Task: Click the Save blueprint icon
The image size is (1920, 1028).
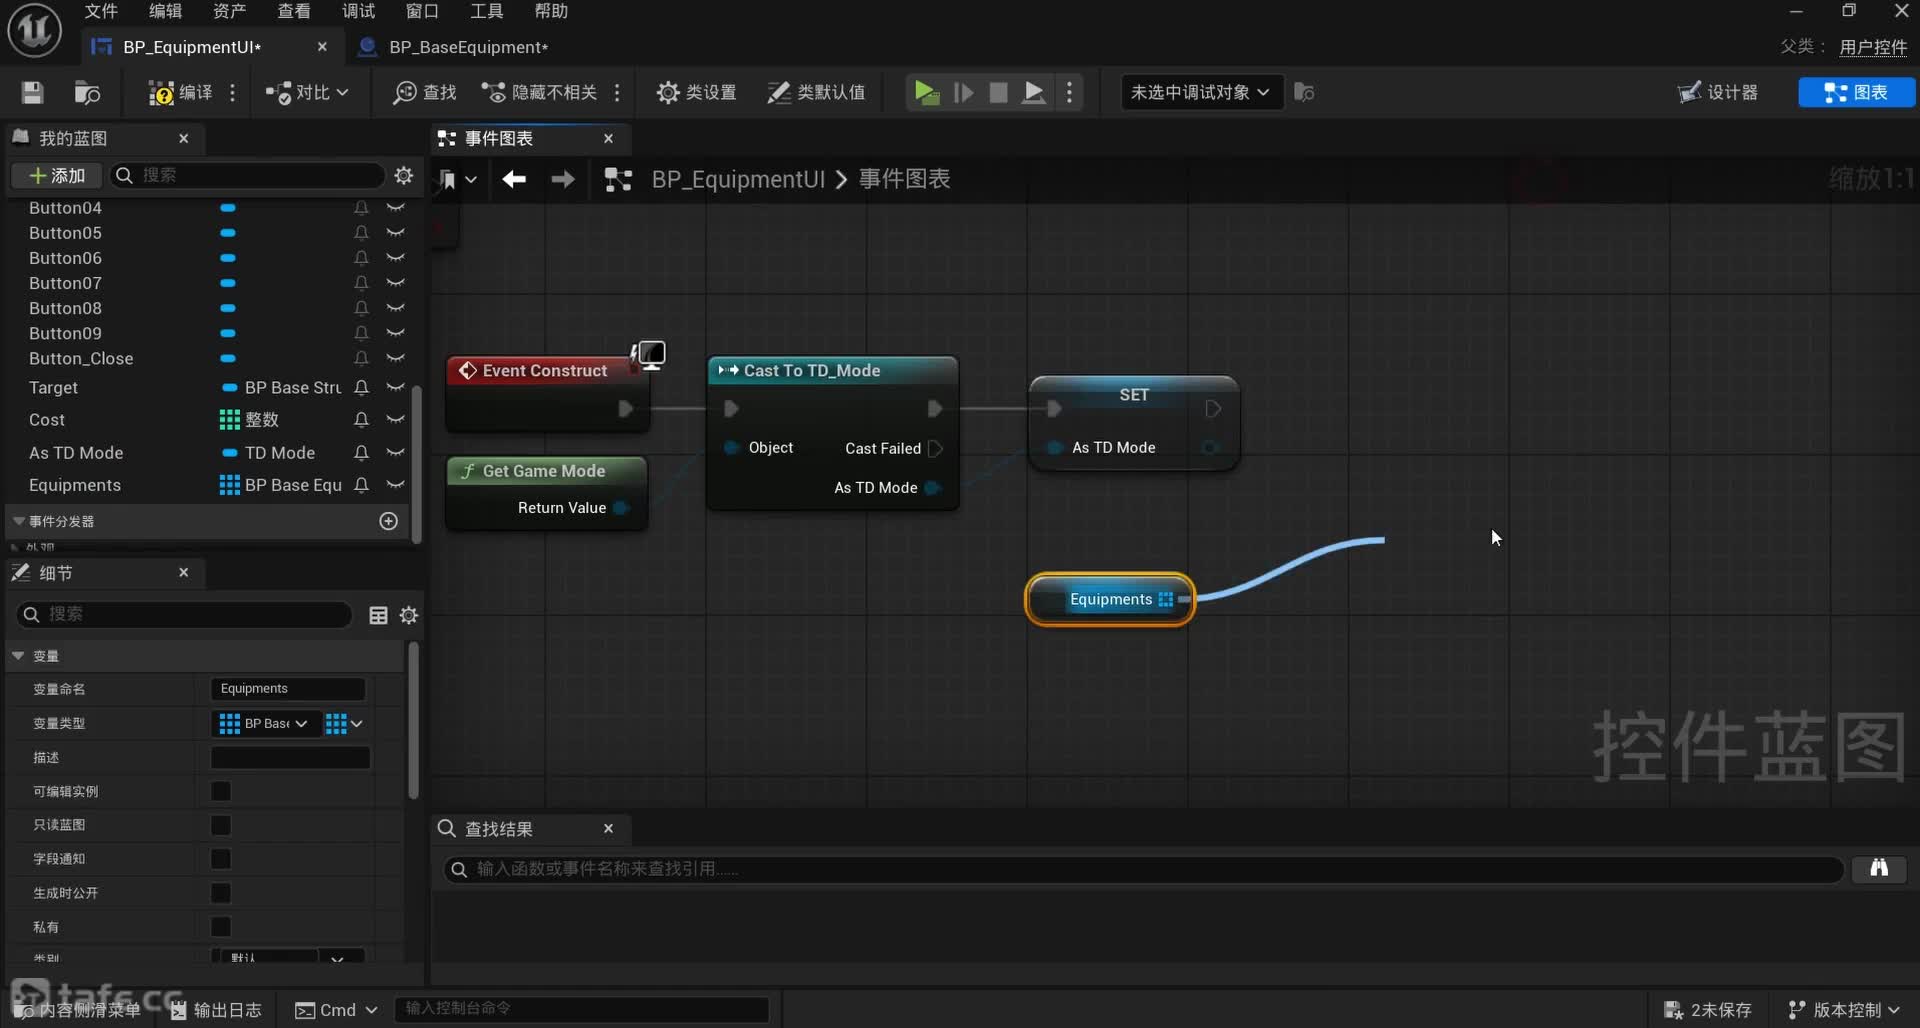Action: pos(32,93)
